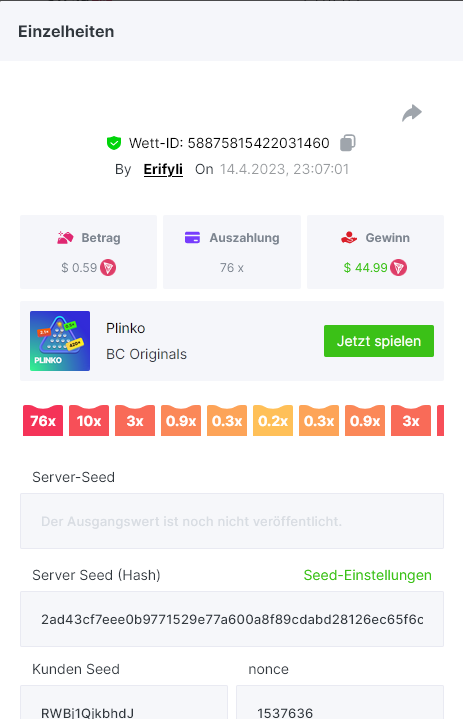
Task: Open the Seed-Einstellungen link
Action: pos(368,575)
